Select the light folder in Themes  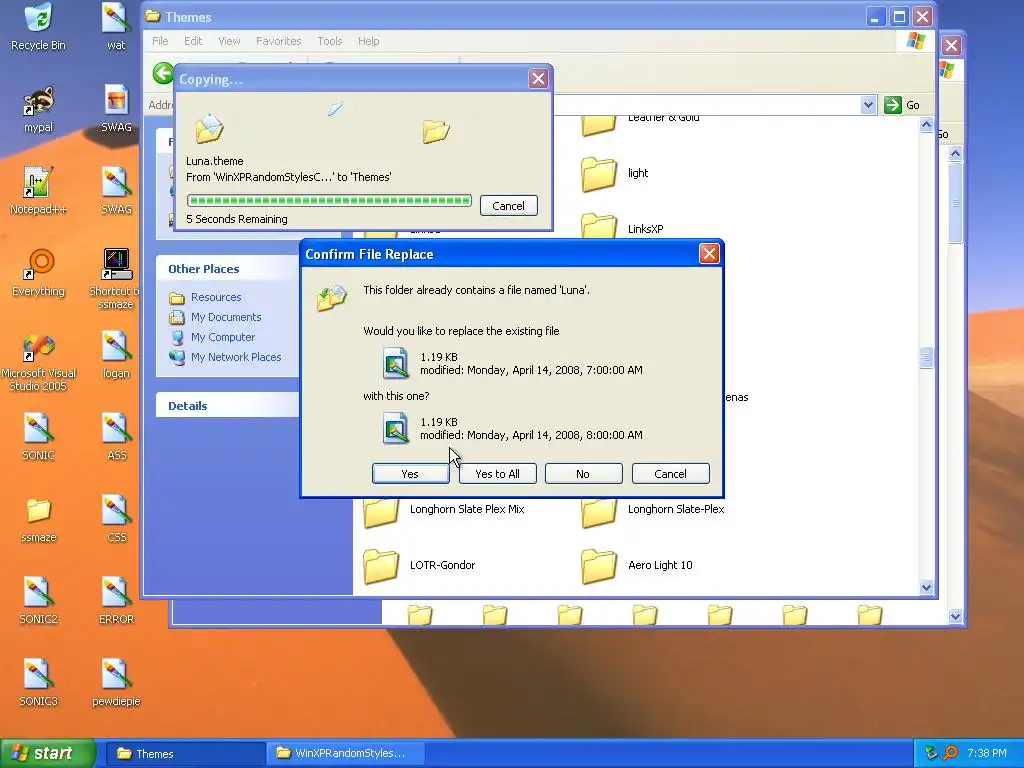[x=615, y=173]
